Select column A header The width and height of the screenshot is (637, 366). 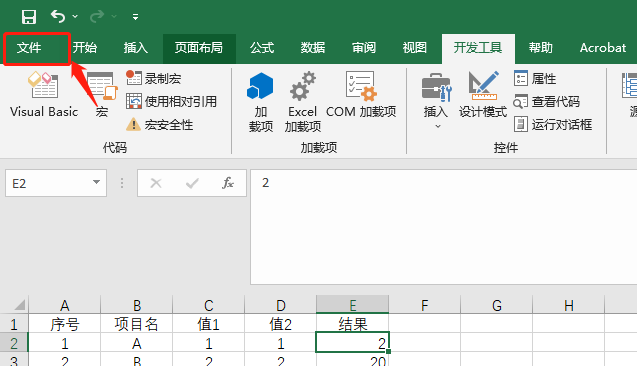coord(64,305)
